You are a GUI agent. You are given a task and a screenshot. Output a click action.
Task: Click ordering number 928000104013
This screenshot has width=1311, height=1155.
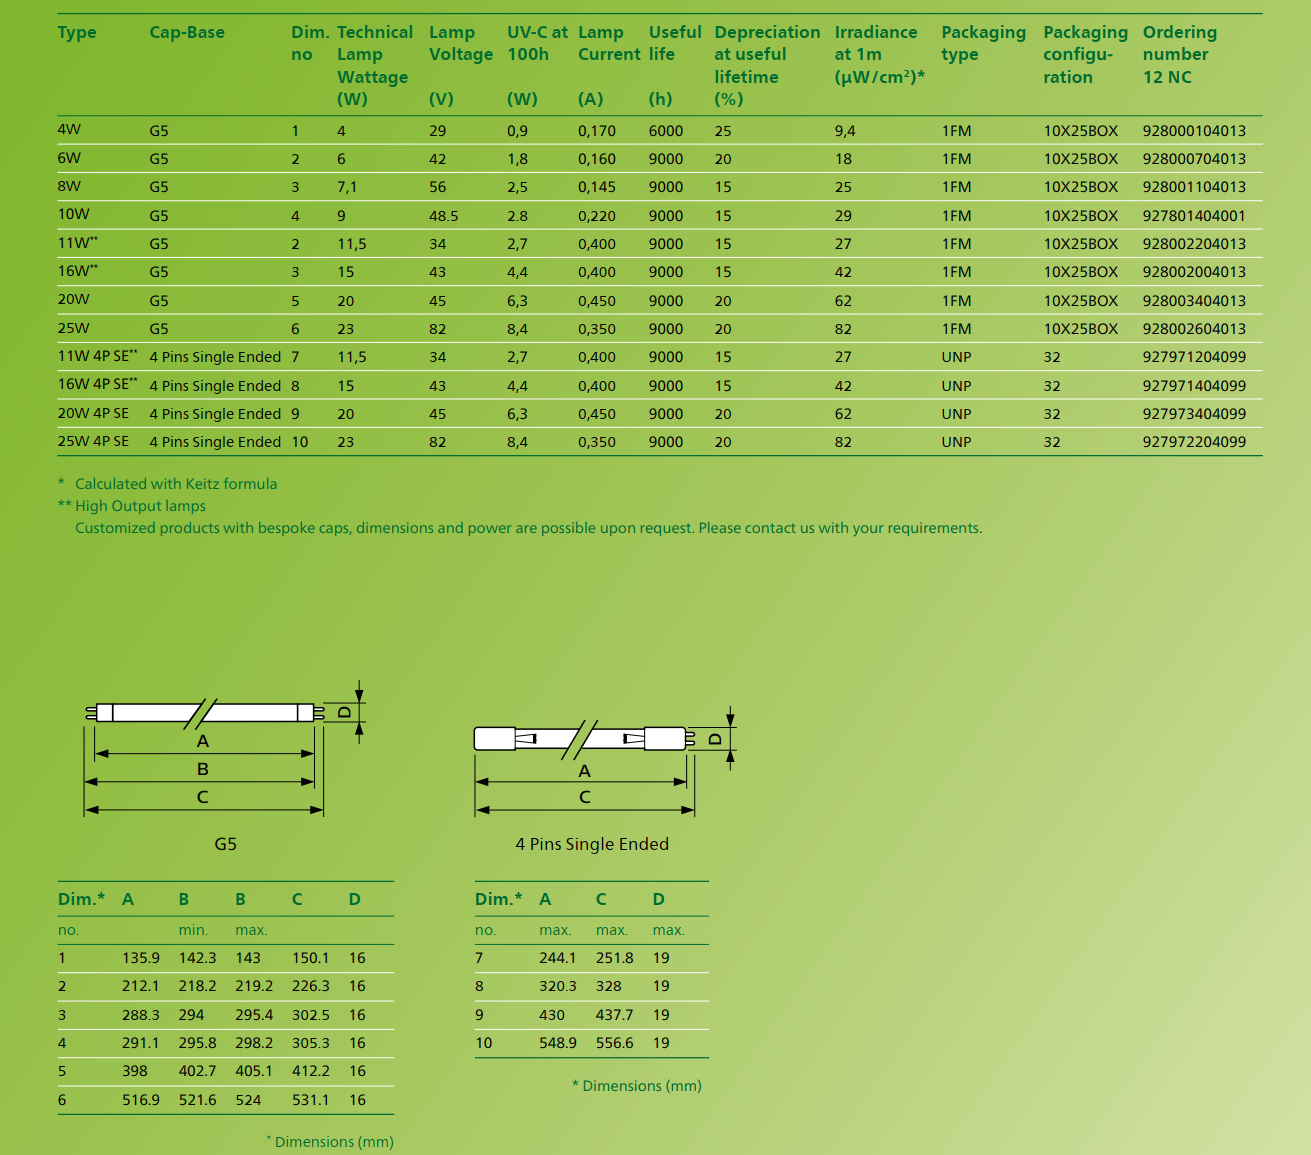click(x=1194, y=131)
